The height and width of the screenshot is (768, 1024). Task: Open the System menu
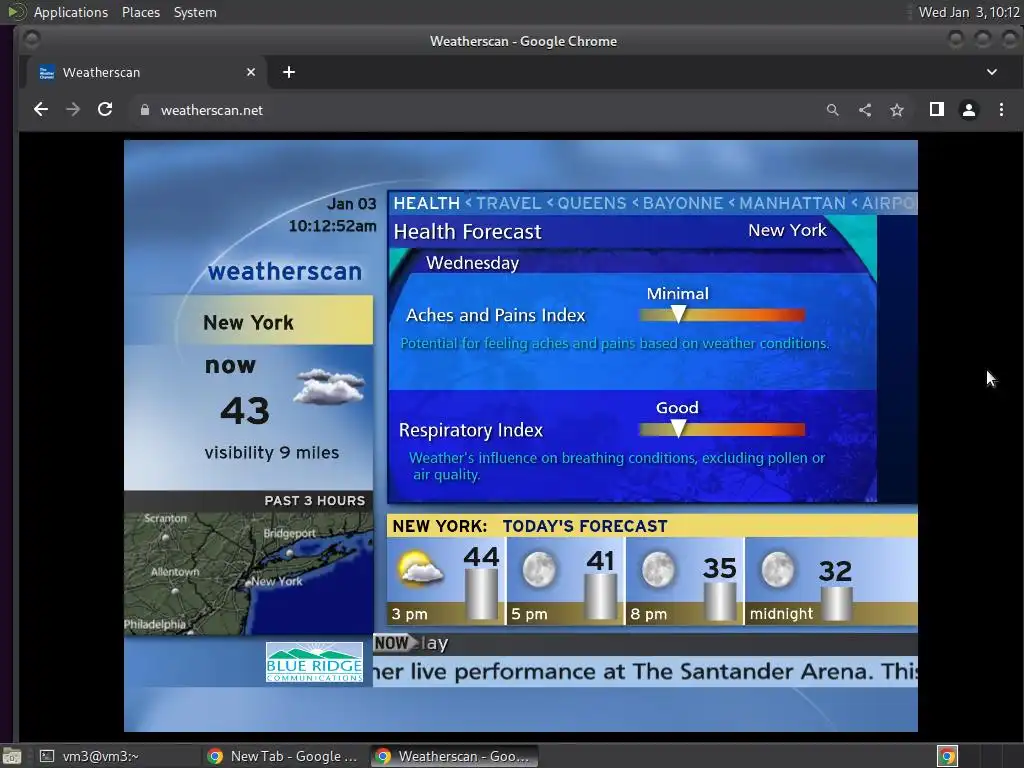pos(195,12)
